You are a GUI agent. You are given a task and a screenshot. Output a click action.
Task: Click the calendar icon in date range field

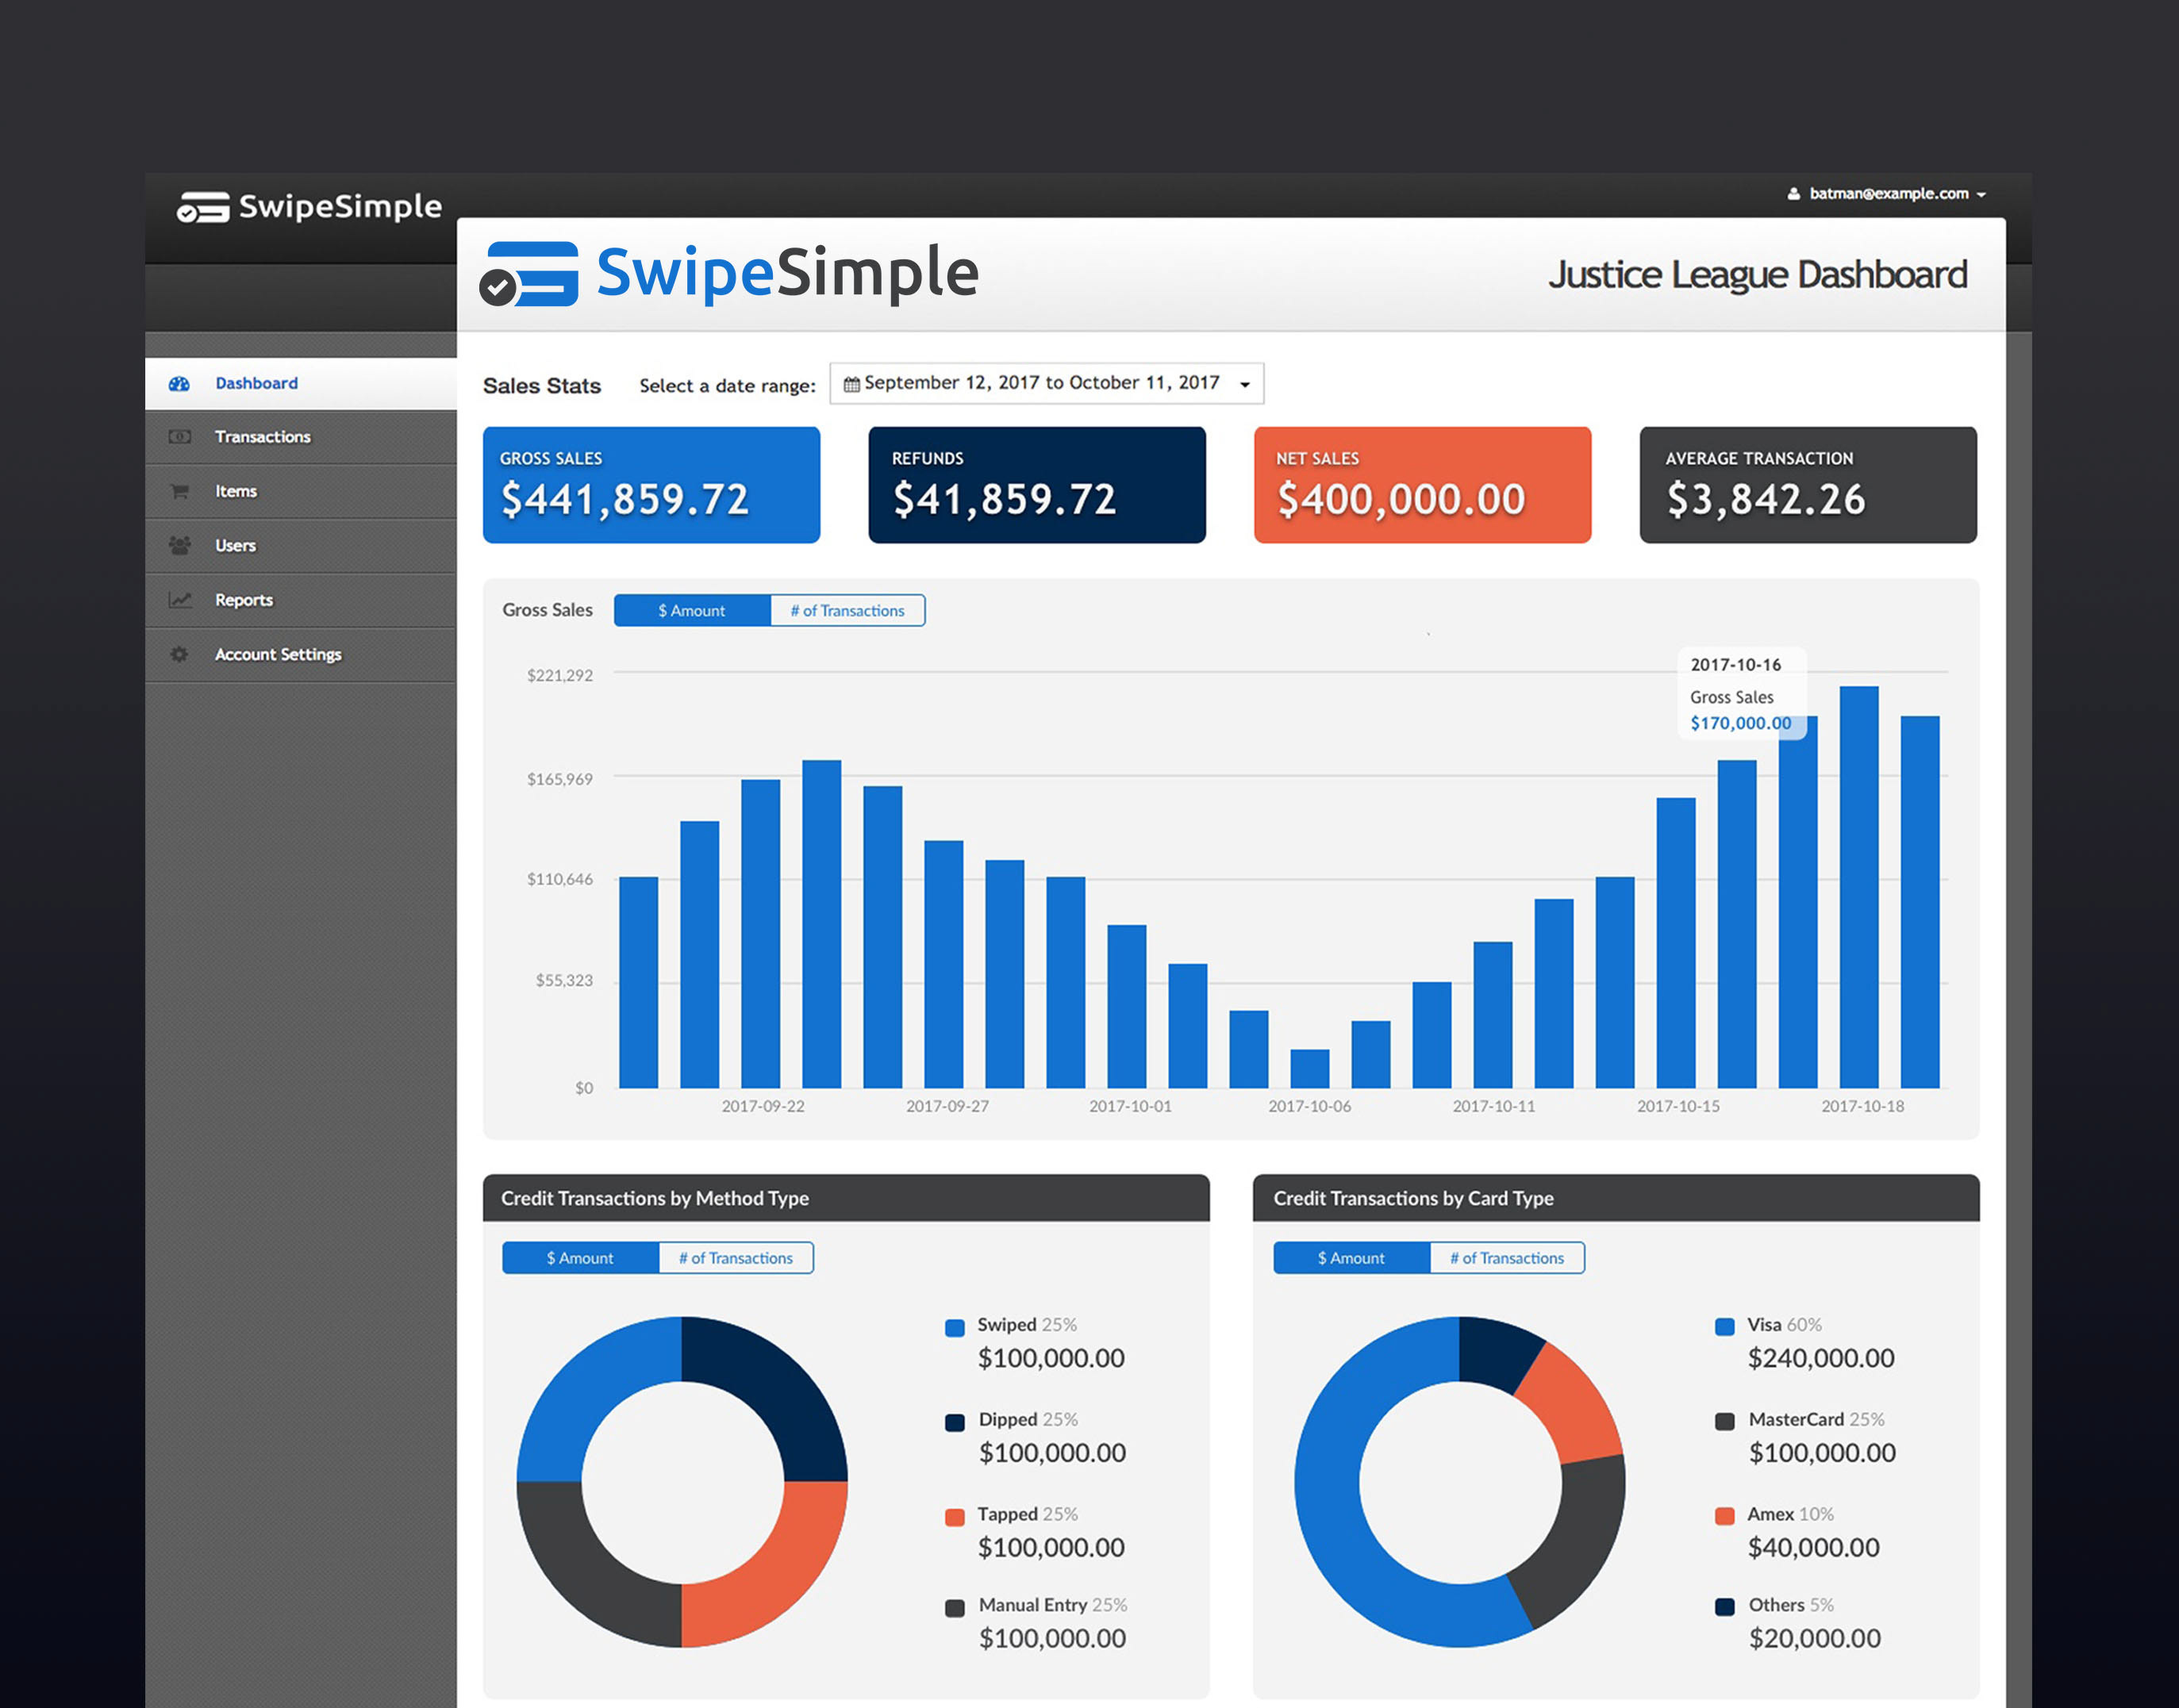point(851,384)
